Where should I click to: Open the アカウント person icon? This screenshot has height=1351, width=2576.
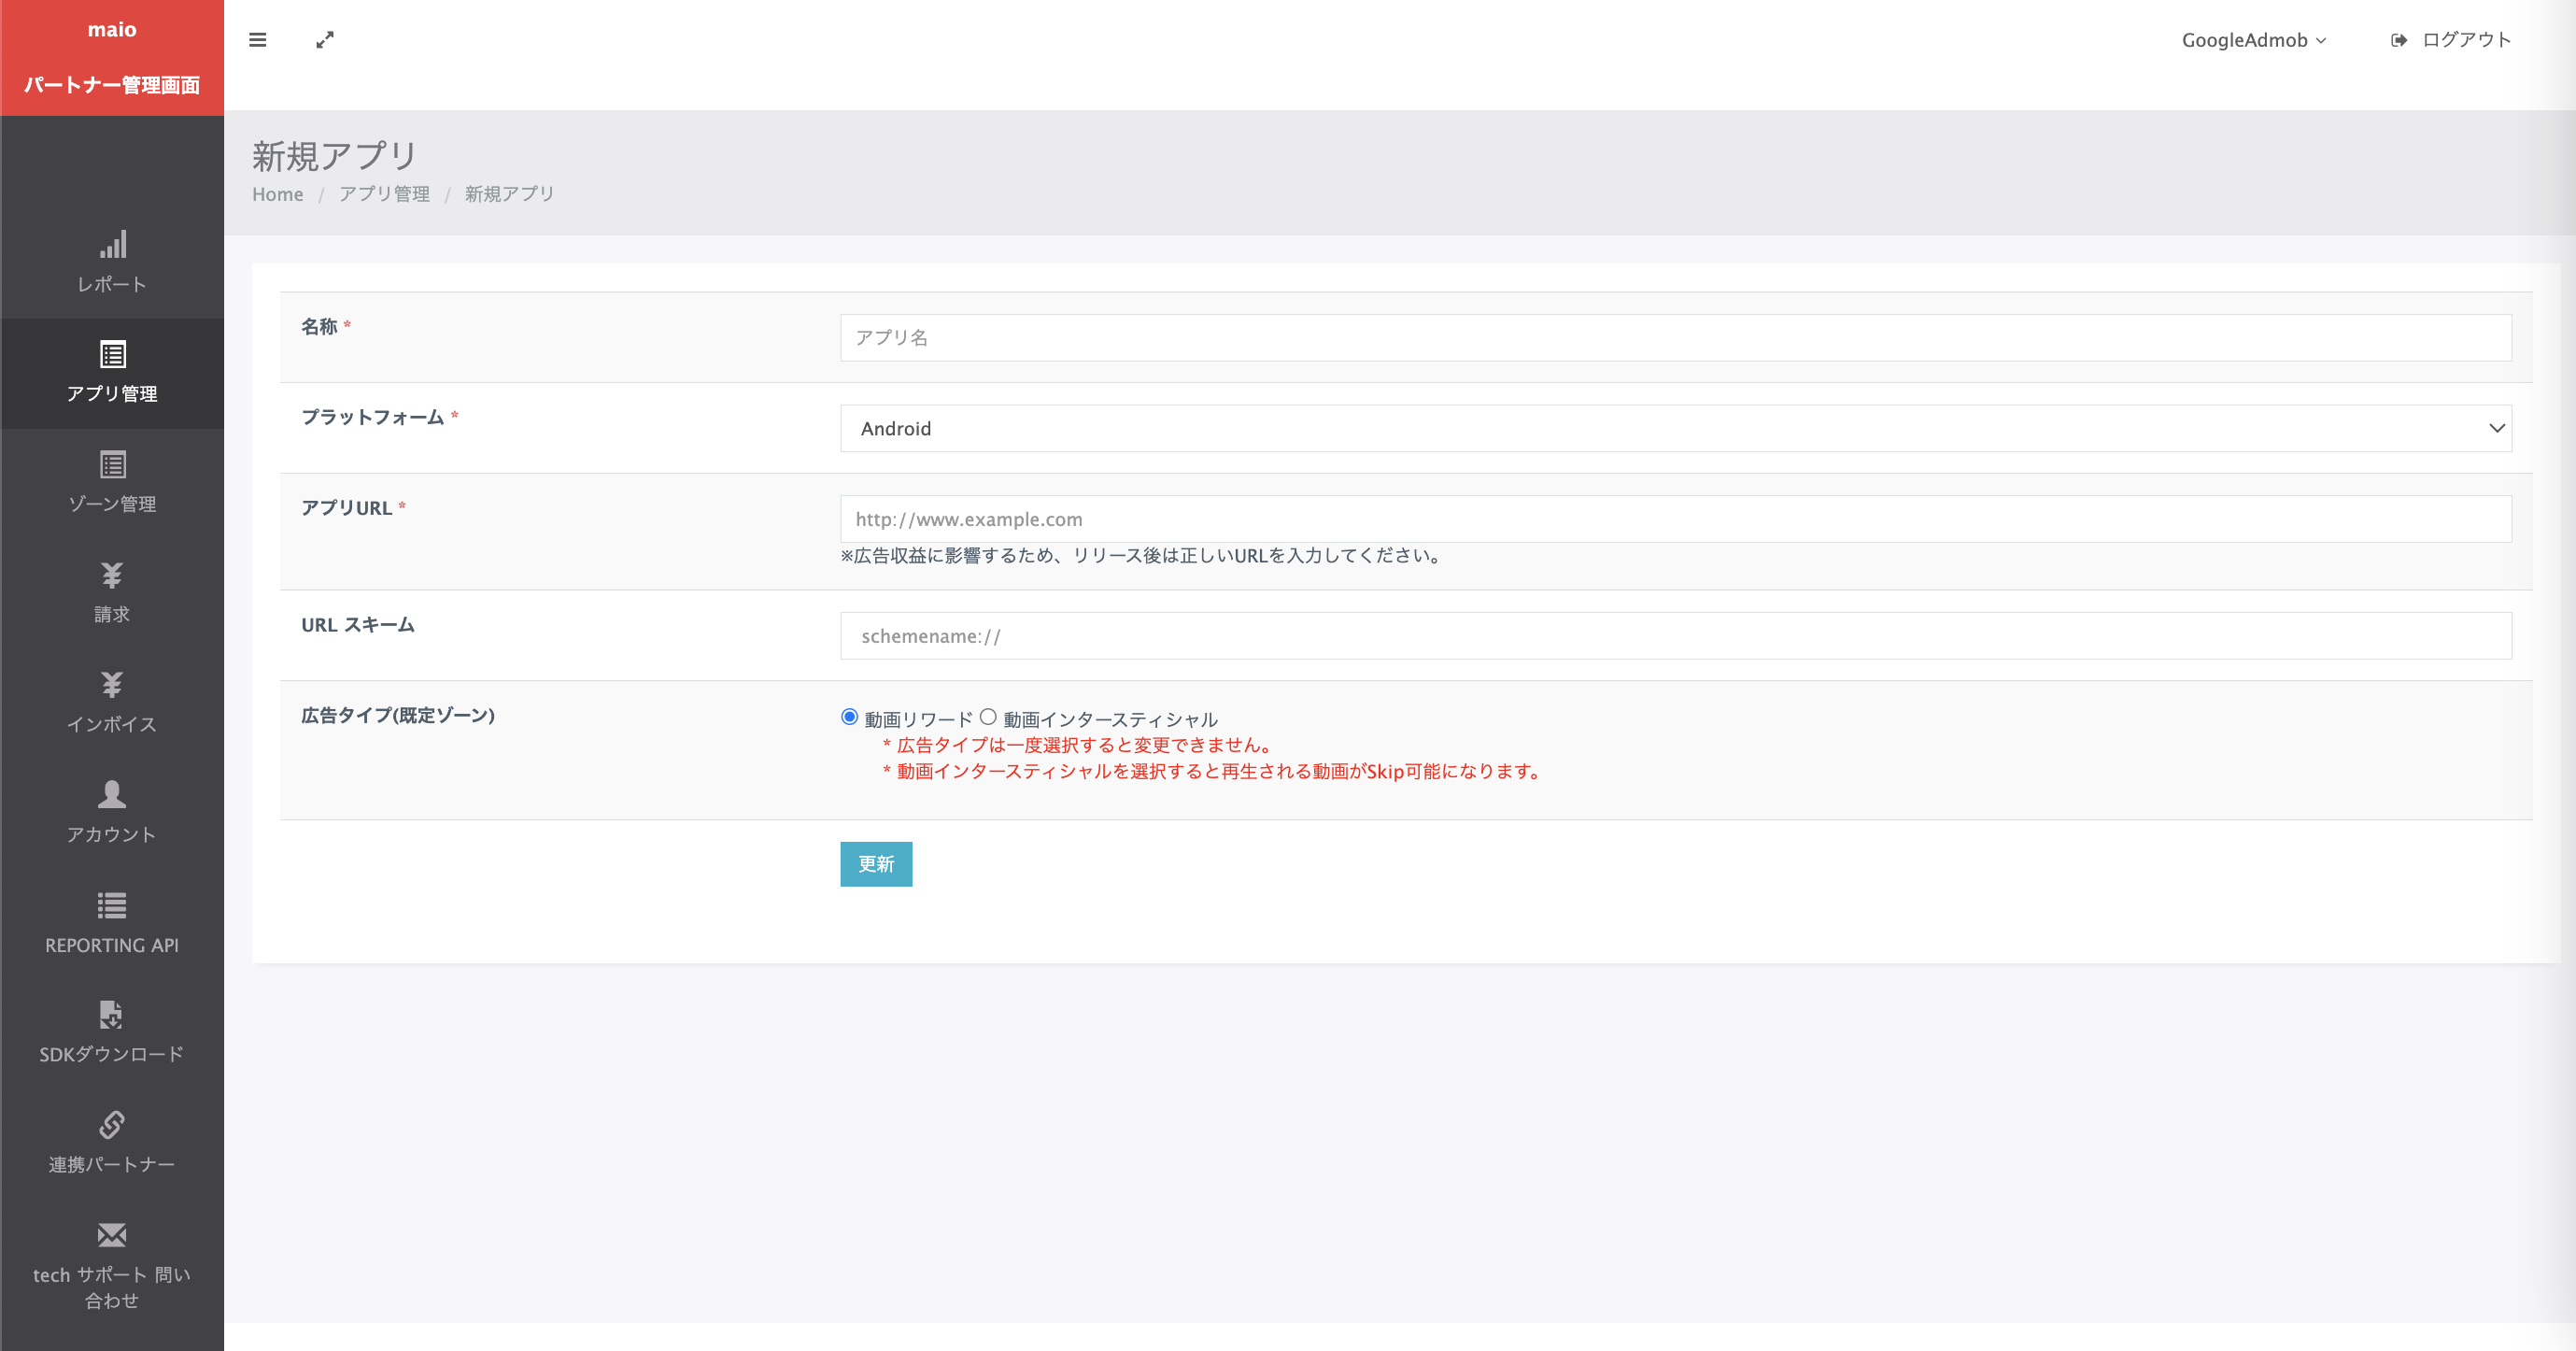click(x=112, y=794)
